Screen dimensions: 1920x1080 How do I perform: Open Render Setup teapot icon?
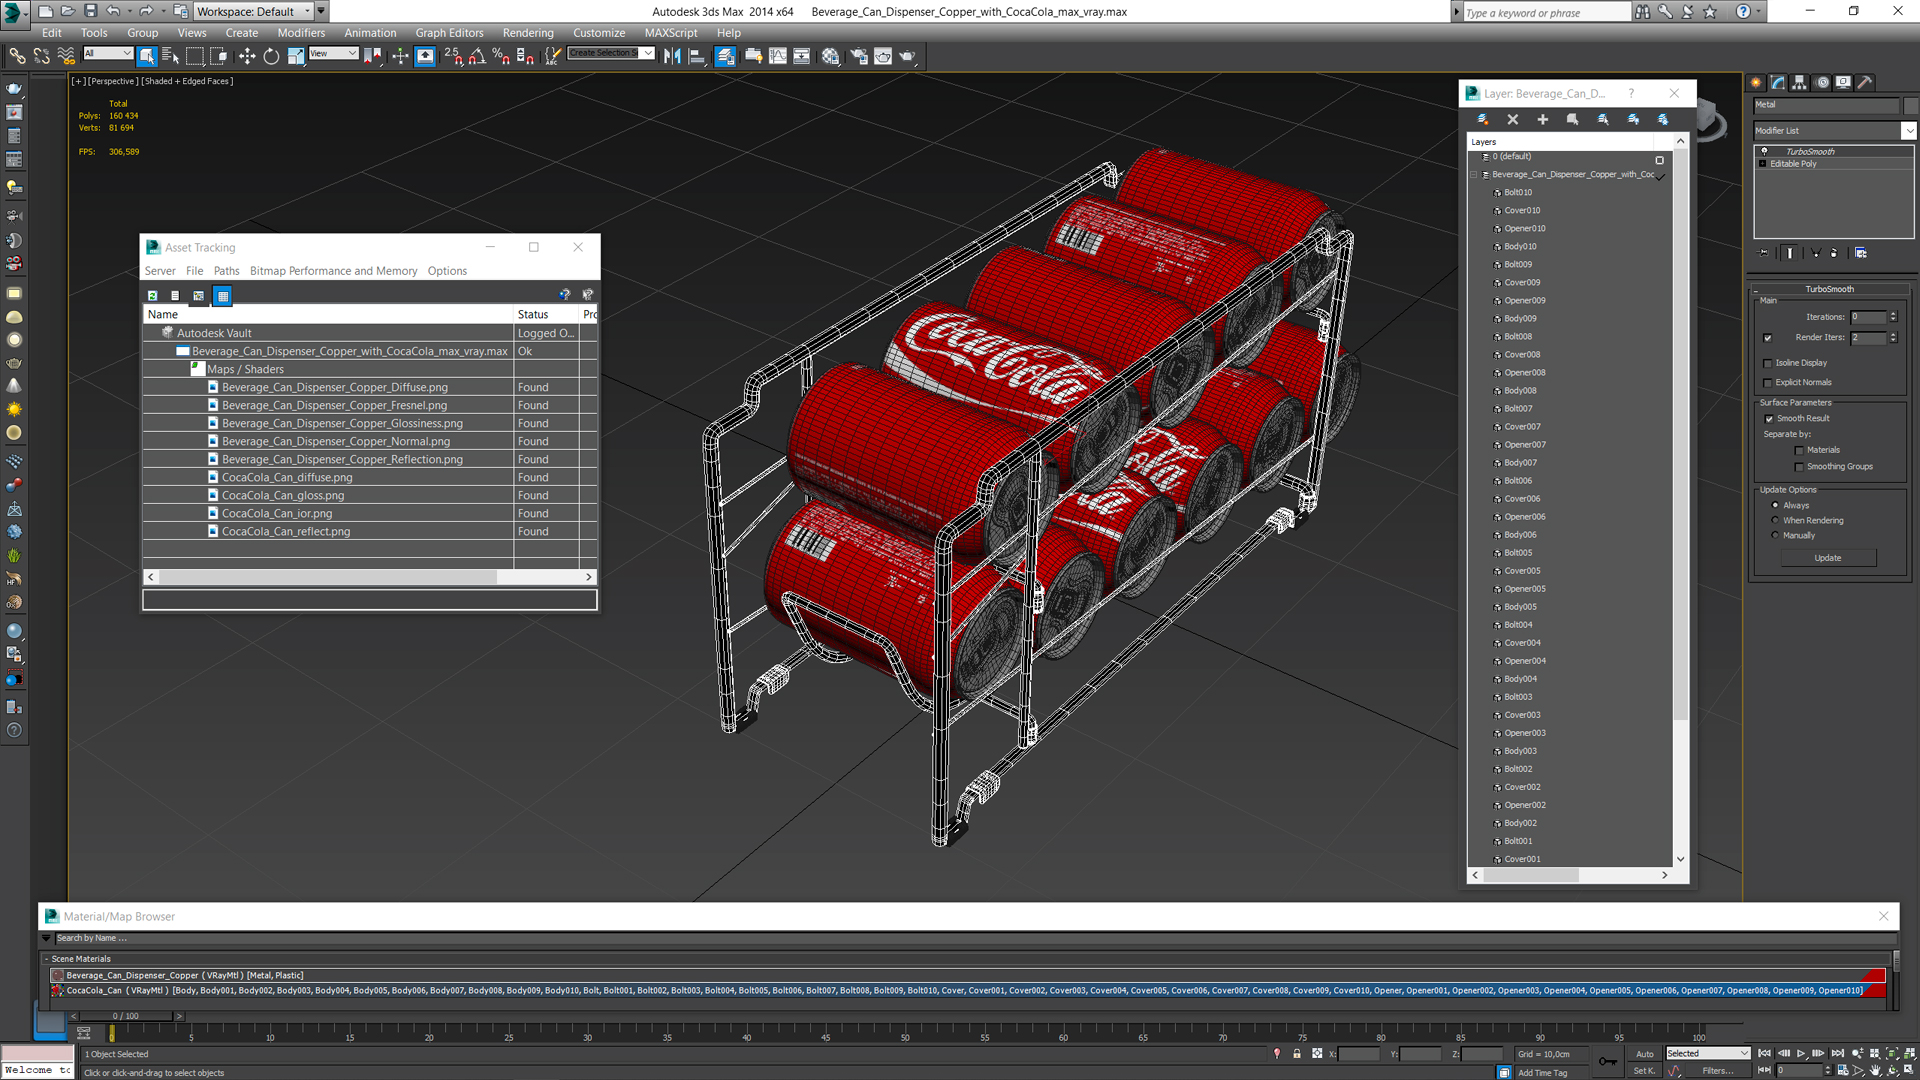(859, 56)
